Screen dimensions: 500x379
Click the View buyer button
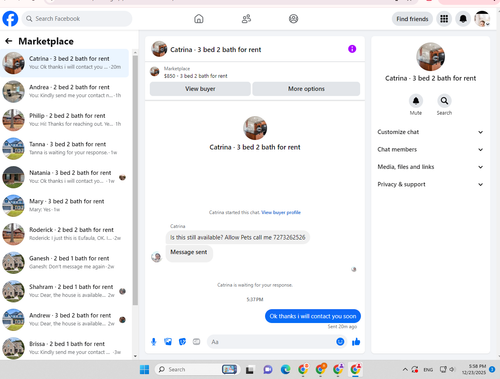pyautogui.click(x=200, y=89)
